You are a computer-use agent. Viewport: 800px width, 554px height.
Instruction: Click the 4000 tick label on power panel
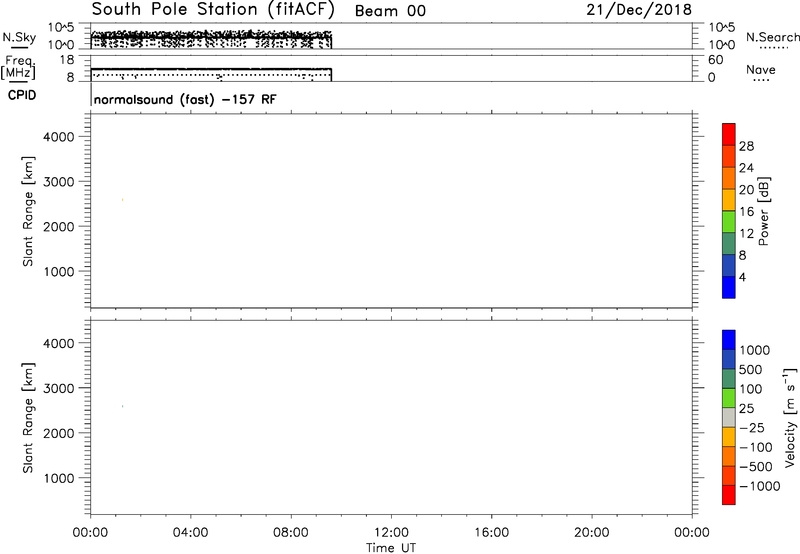coord(59,137)
